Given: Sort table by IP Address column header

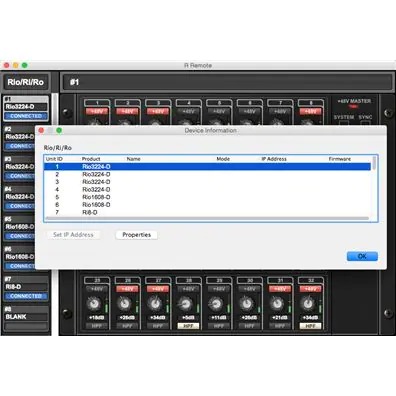Looking at the screenshot, I should pyautogui.click(x=274, y=159).
